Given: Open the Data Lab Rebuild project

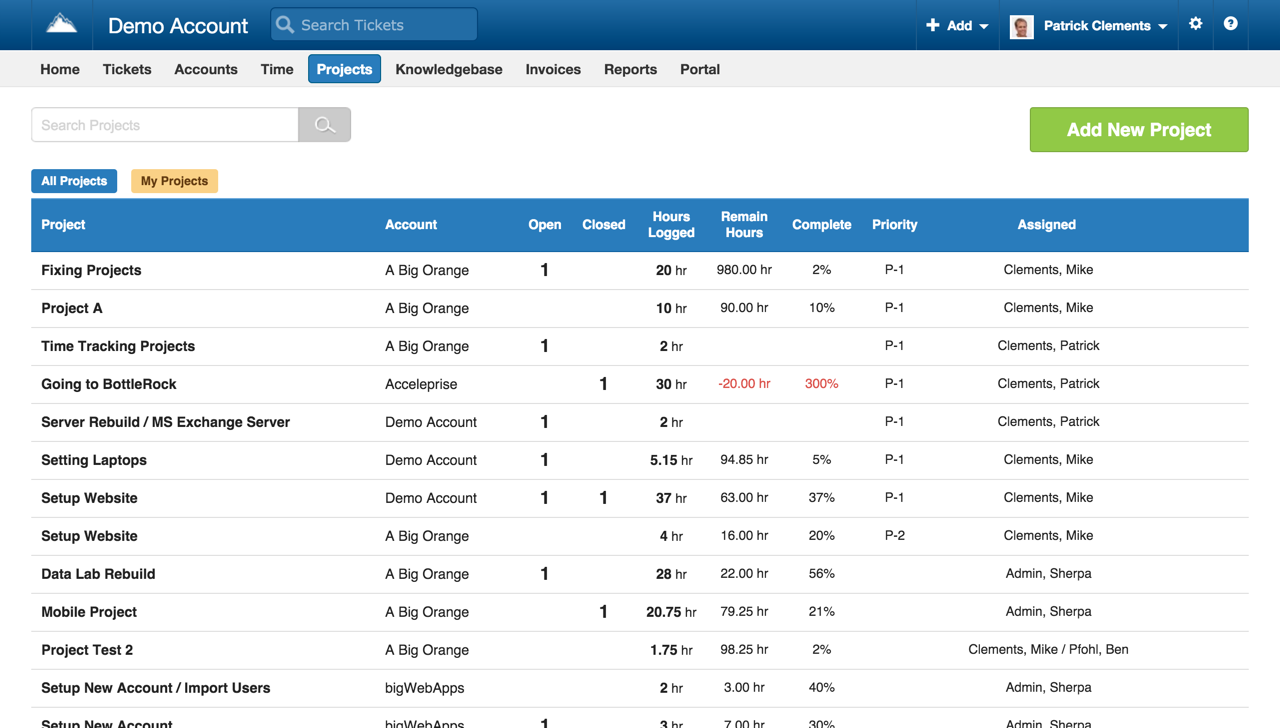Looking at the screenshot, I should tap(98, 574).
